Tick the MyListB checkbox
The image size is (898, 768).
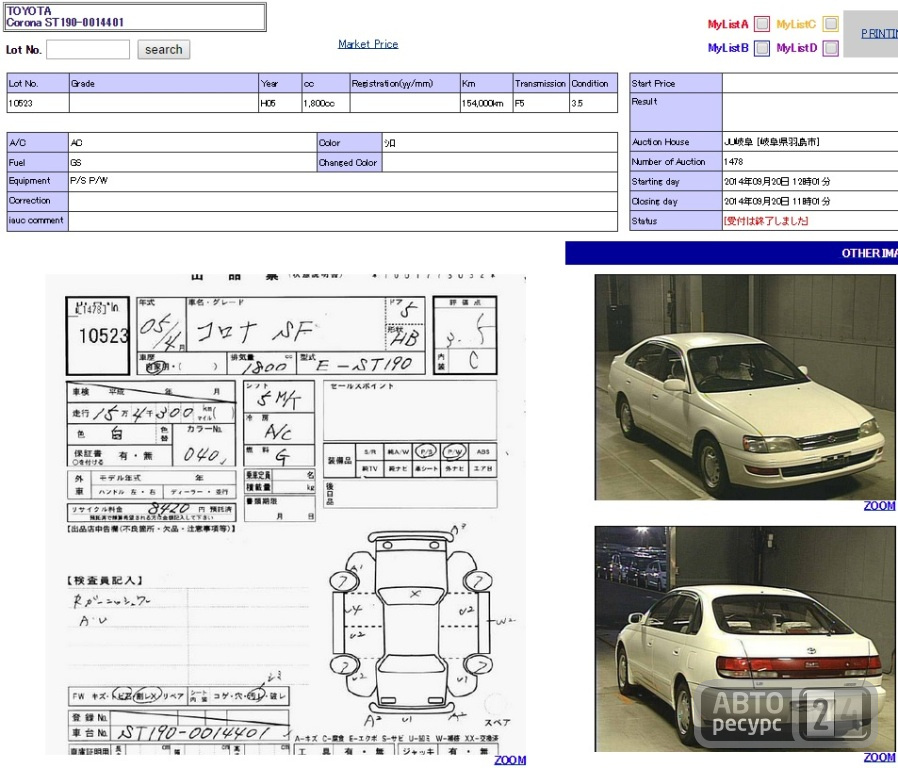tap(762, 48)
